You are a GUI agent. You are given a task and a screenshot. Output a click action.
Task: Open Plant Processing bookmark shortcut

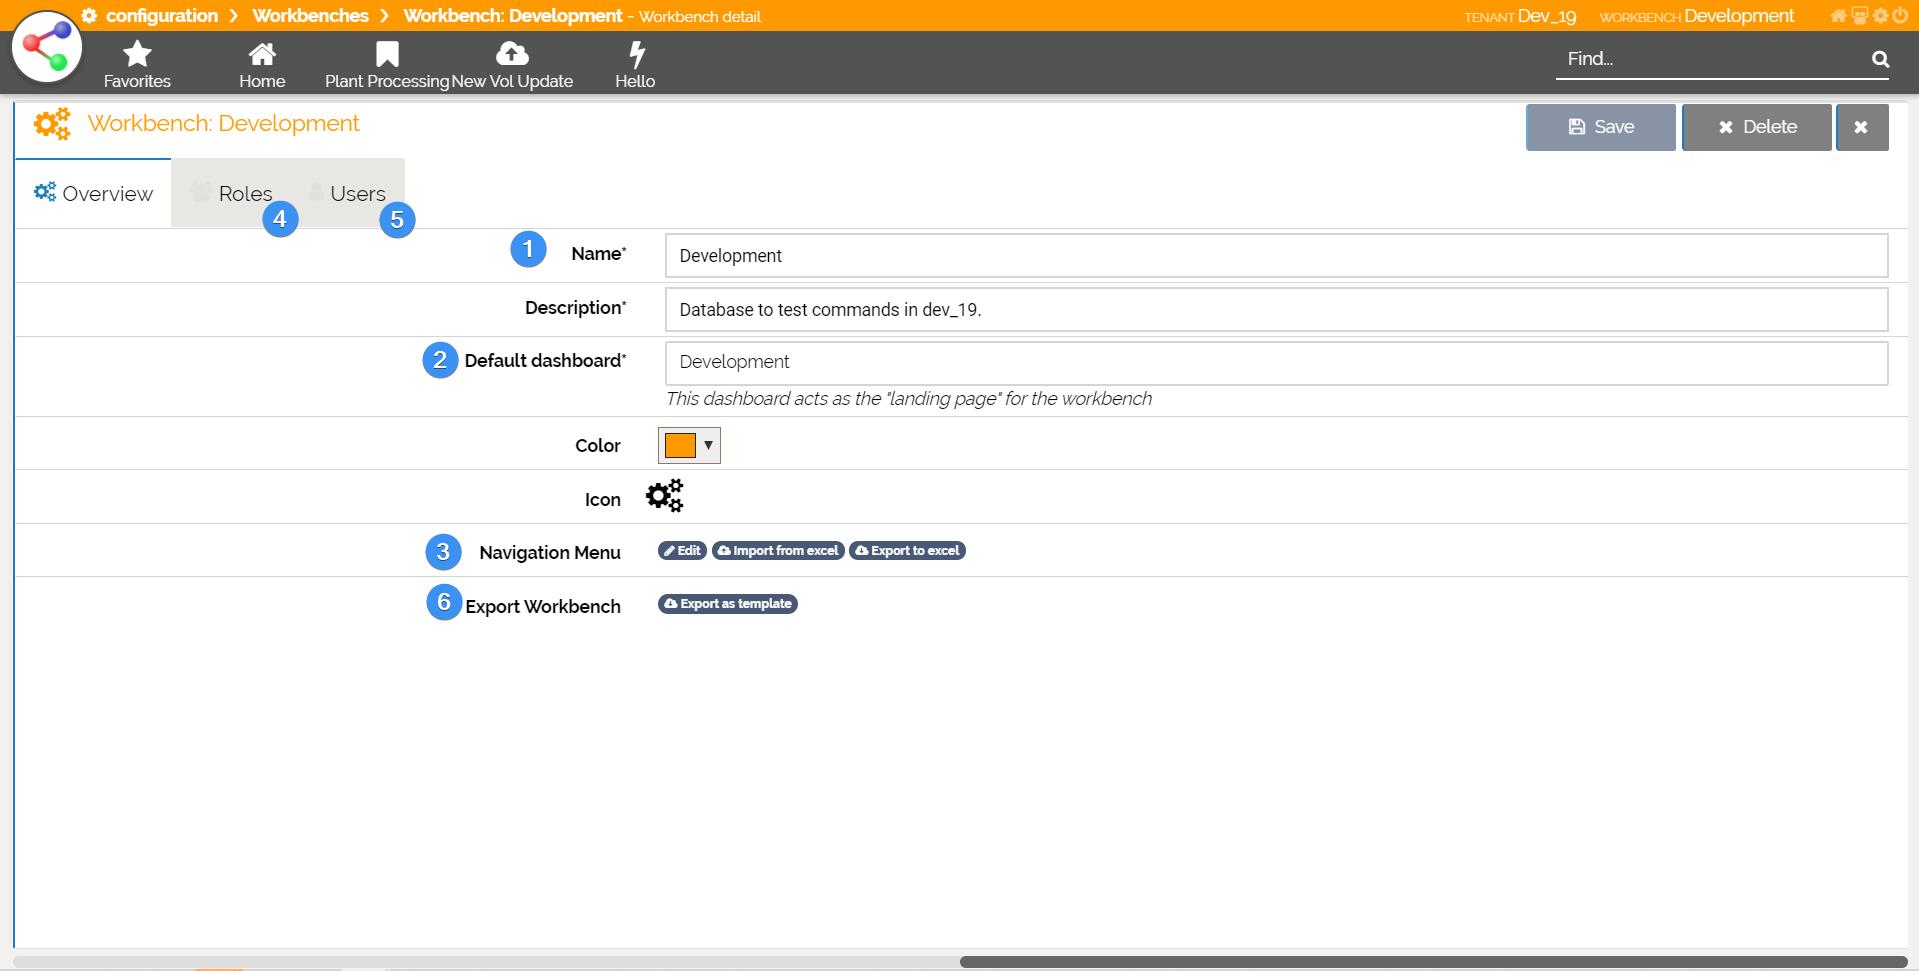(386, 64)
